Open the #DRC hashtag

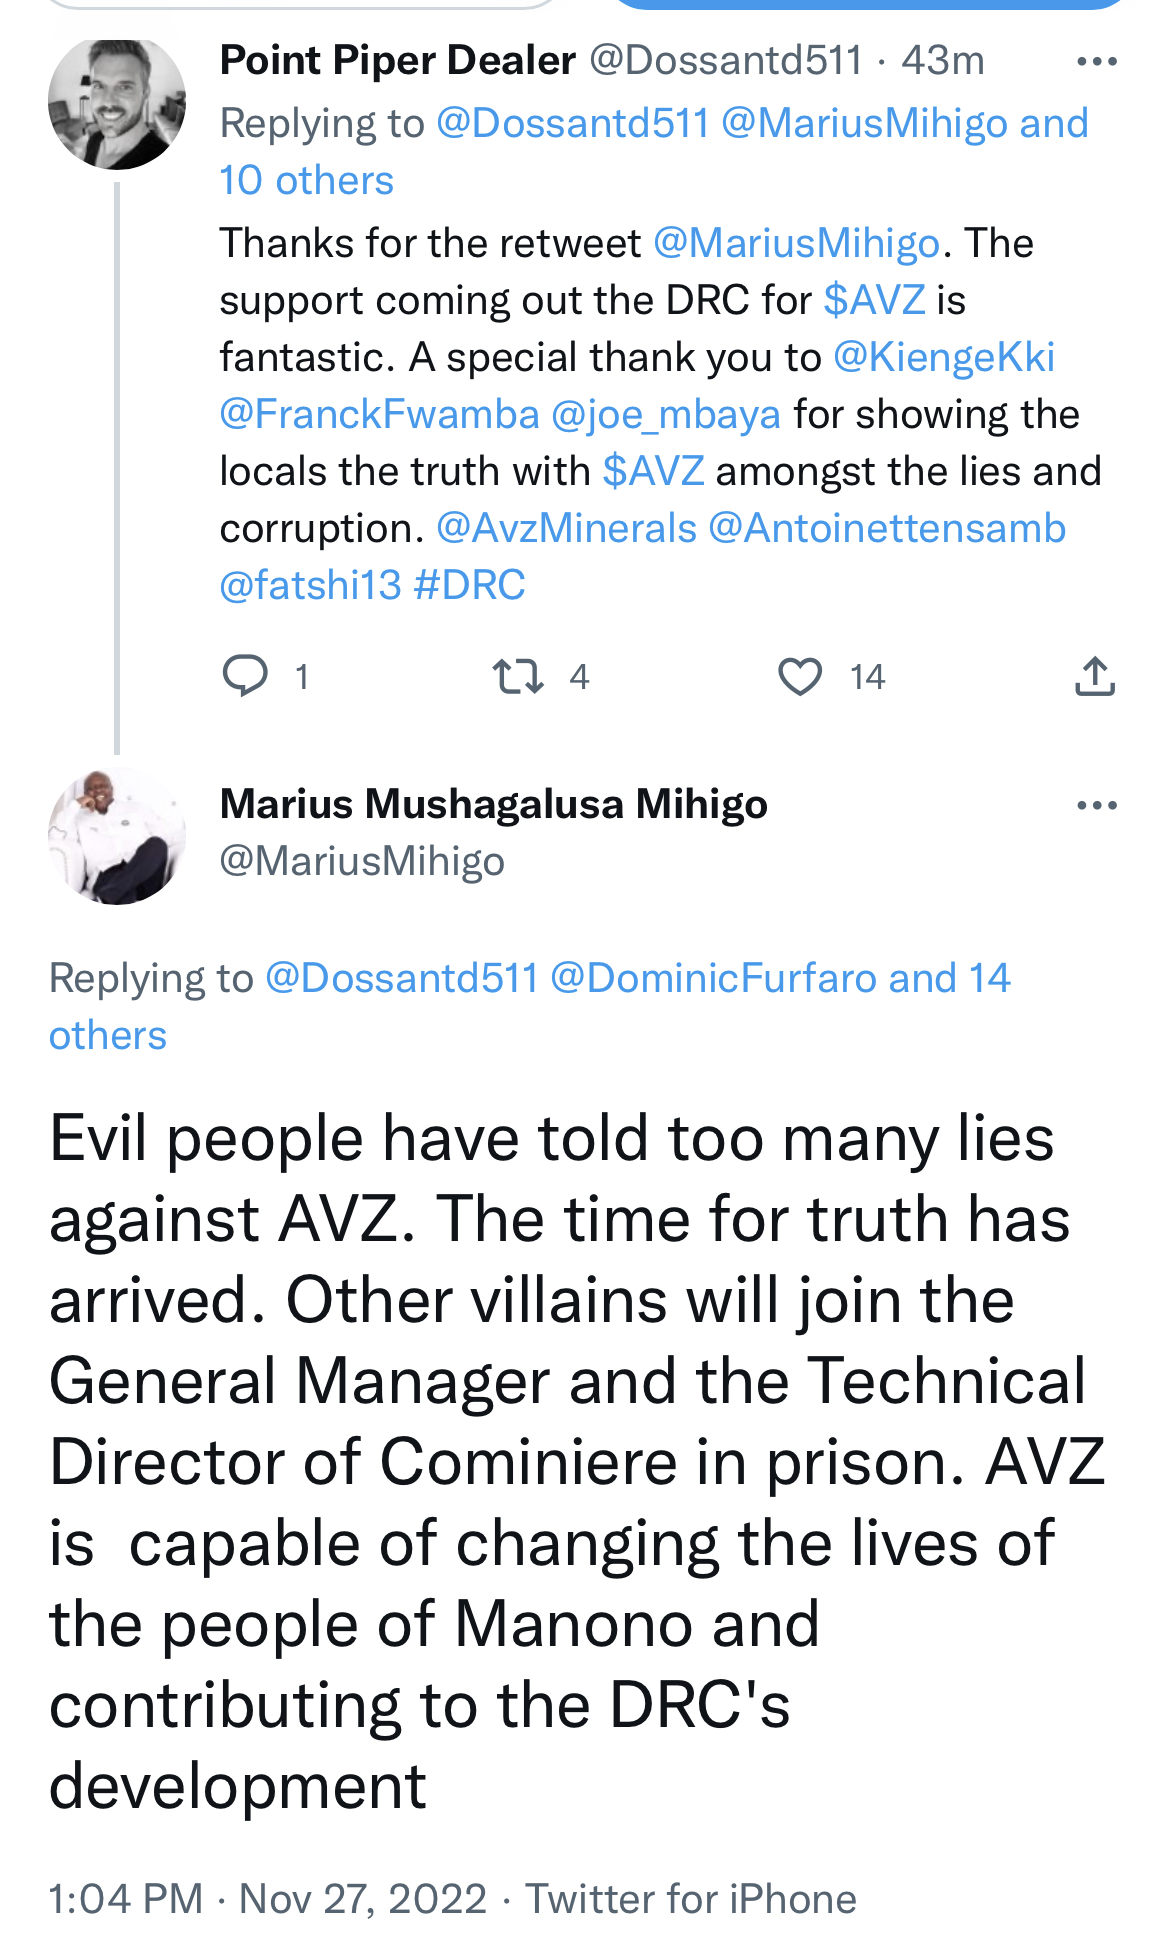469,585
